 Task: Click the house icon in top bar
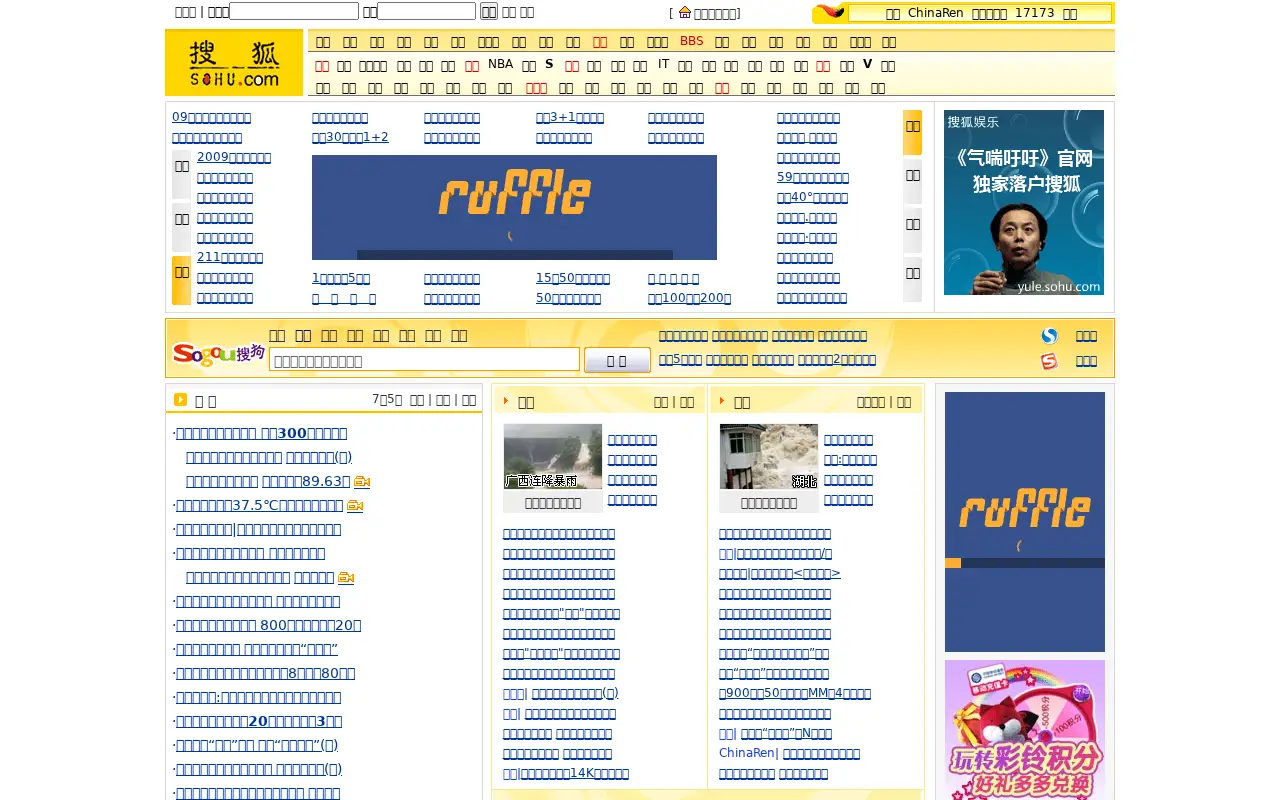(x=685, y=12)
